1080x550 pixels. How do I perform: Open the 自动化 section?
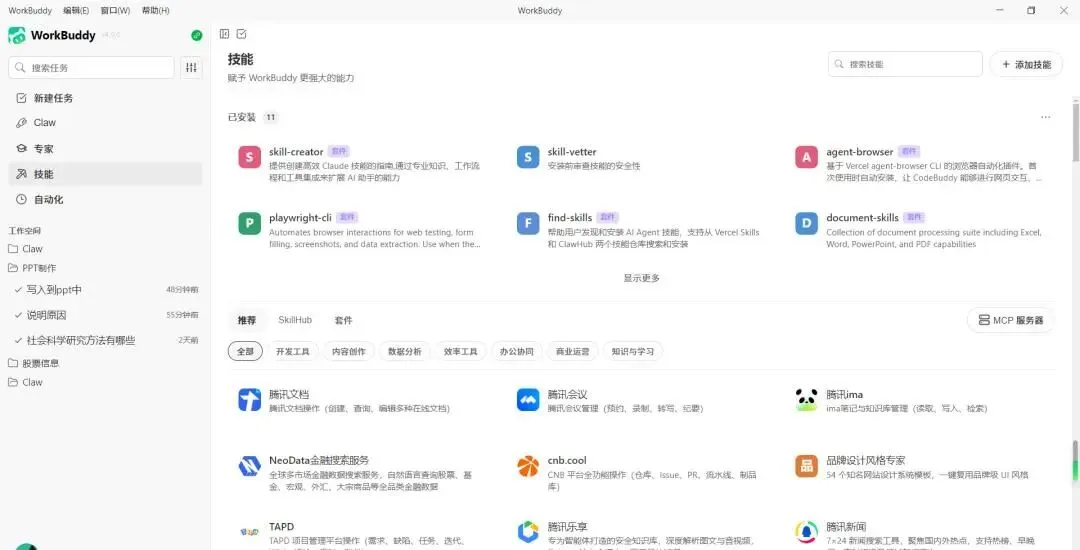coord(105,200)
